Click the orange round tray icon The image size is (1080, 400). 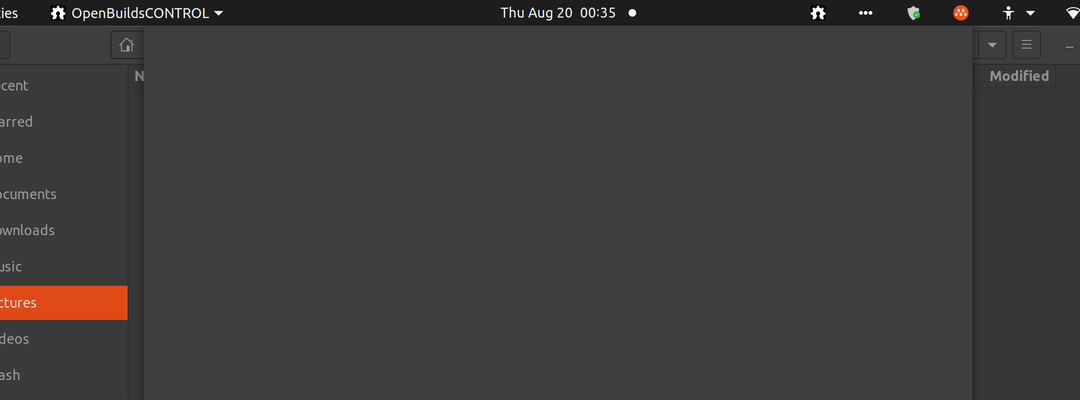961,12
